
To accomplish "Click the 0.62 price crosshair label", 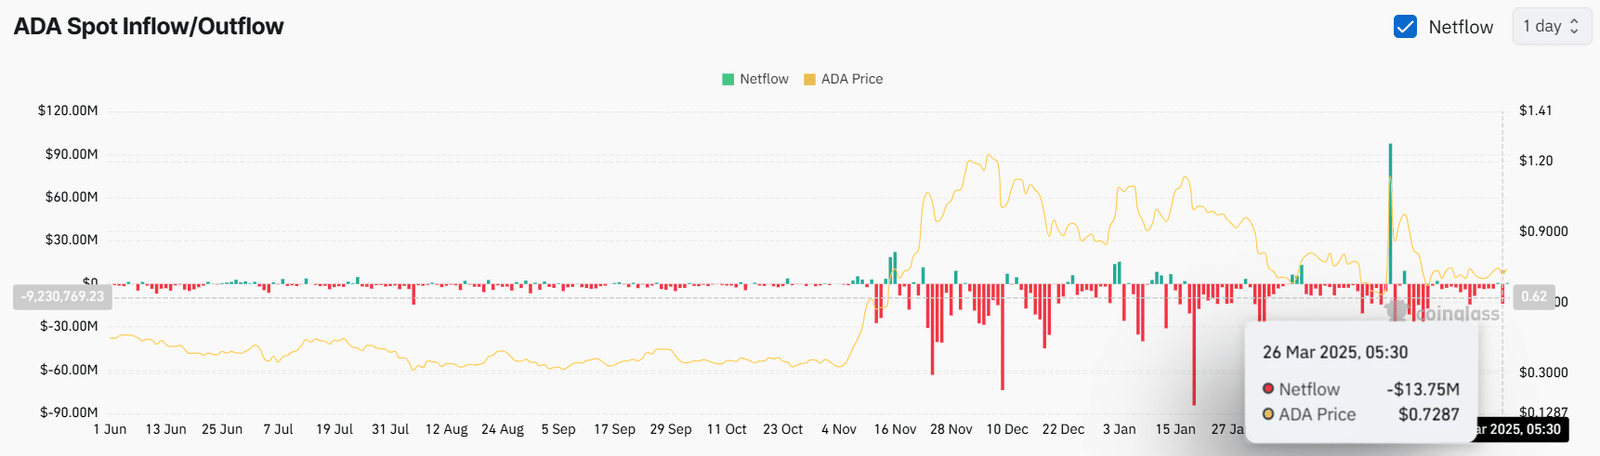I will (x=1533, y=297).
